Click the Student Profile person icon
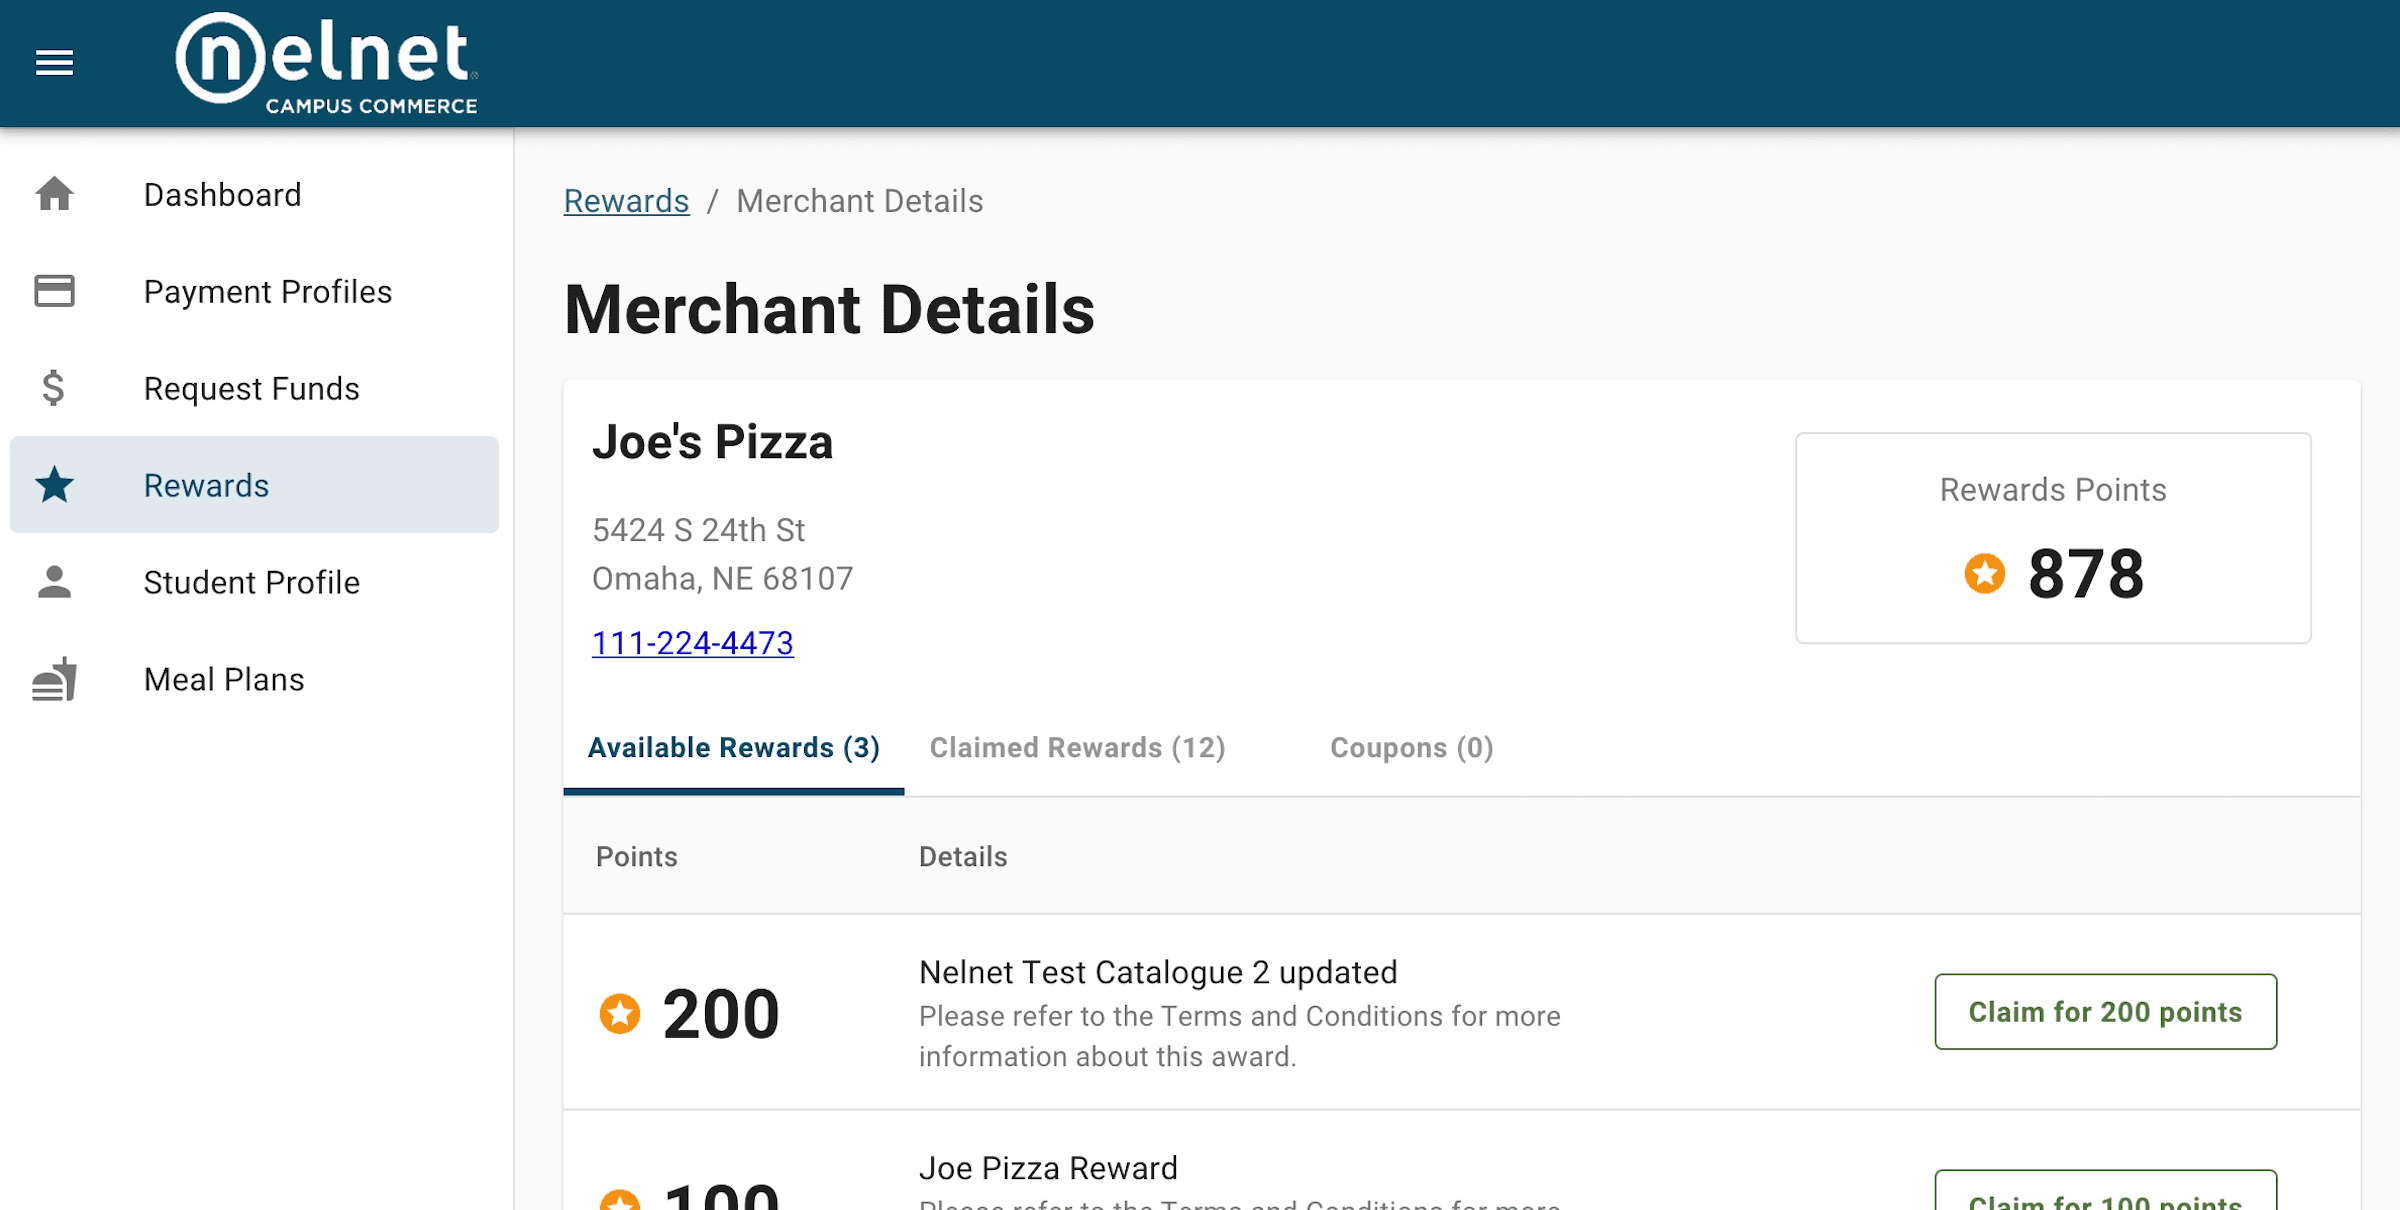The height and width of the screenshot is (1210, 2400). (x=54, y=582)
